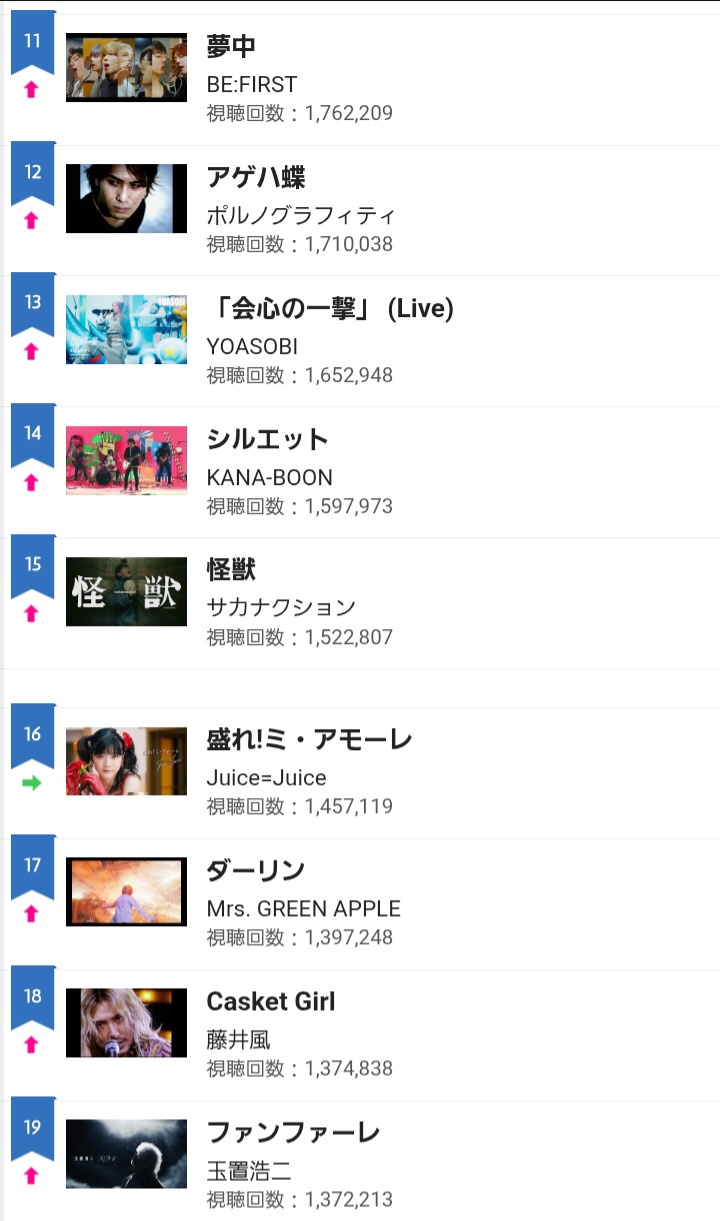Screen dimensions: 720x1221
Task: Click the rank 11 blue ribbon badge
Action: click(33, 43)
